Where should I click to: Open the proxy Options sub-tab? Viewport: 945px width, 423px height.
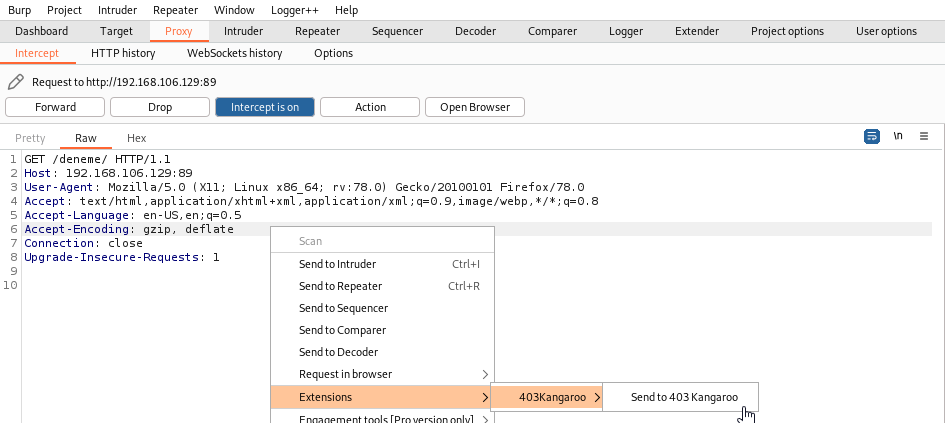click(333, 53)
